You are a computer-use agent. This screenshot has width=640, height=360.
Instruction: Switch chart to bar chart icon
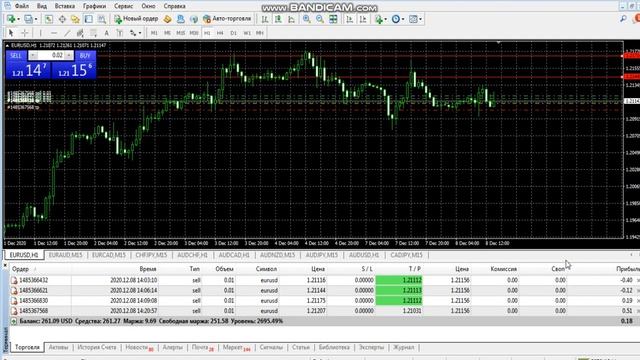265,19
